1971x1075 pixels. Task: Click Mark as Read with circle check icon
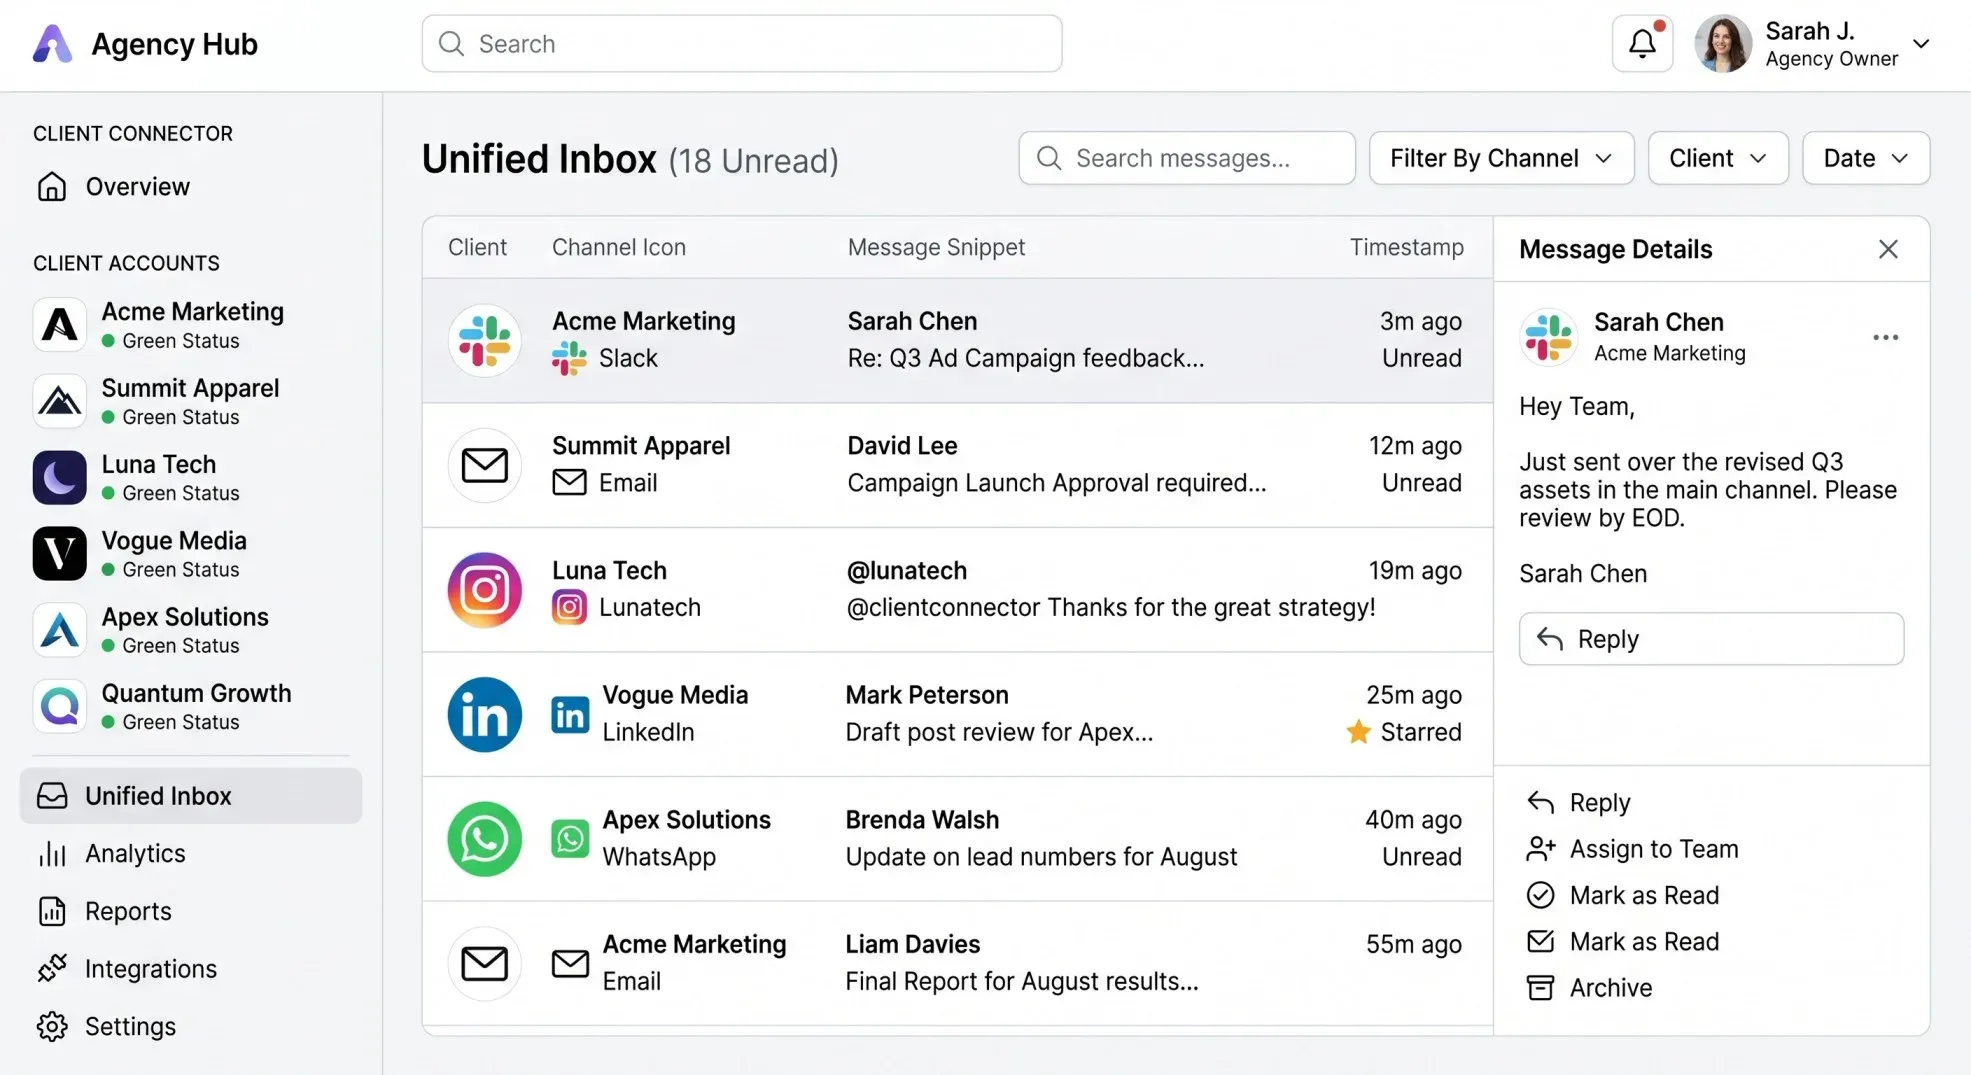[1623, 895]
